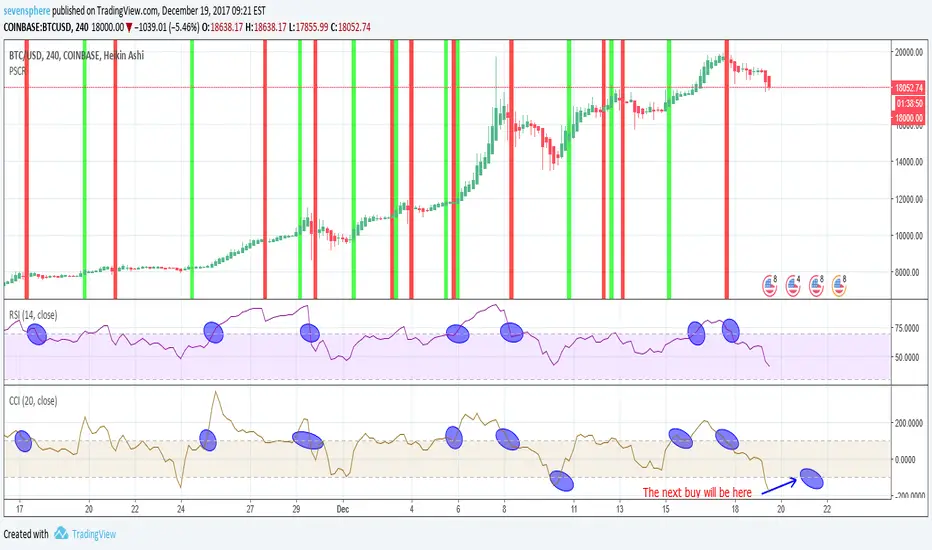Click the price change -1039.01 (-5.46%)
This screenshot has width=932, height=550.
166,27
